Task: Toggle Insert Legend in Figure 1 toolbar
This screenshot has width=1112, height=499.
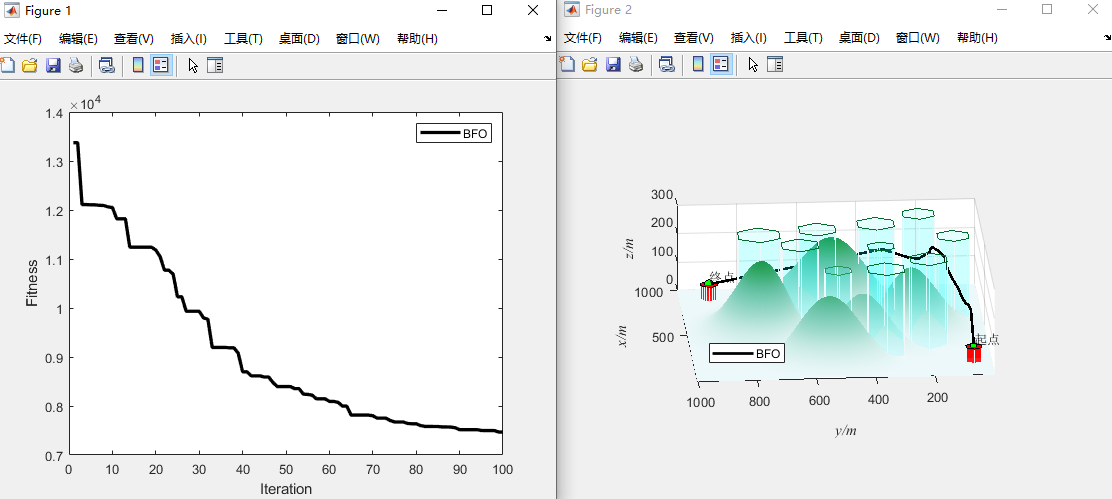Action: coord(160,65)
